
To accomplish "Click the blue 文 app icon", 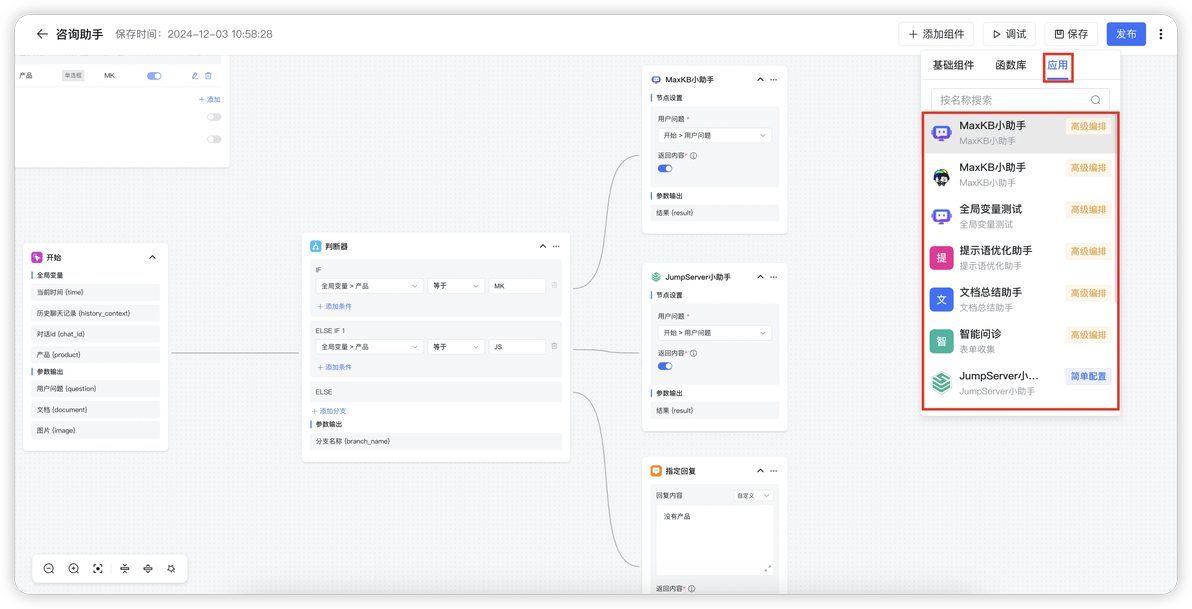I will tap(941, 300).
